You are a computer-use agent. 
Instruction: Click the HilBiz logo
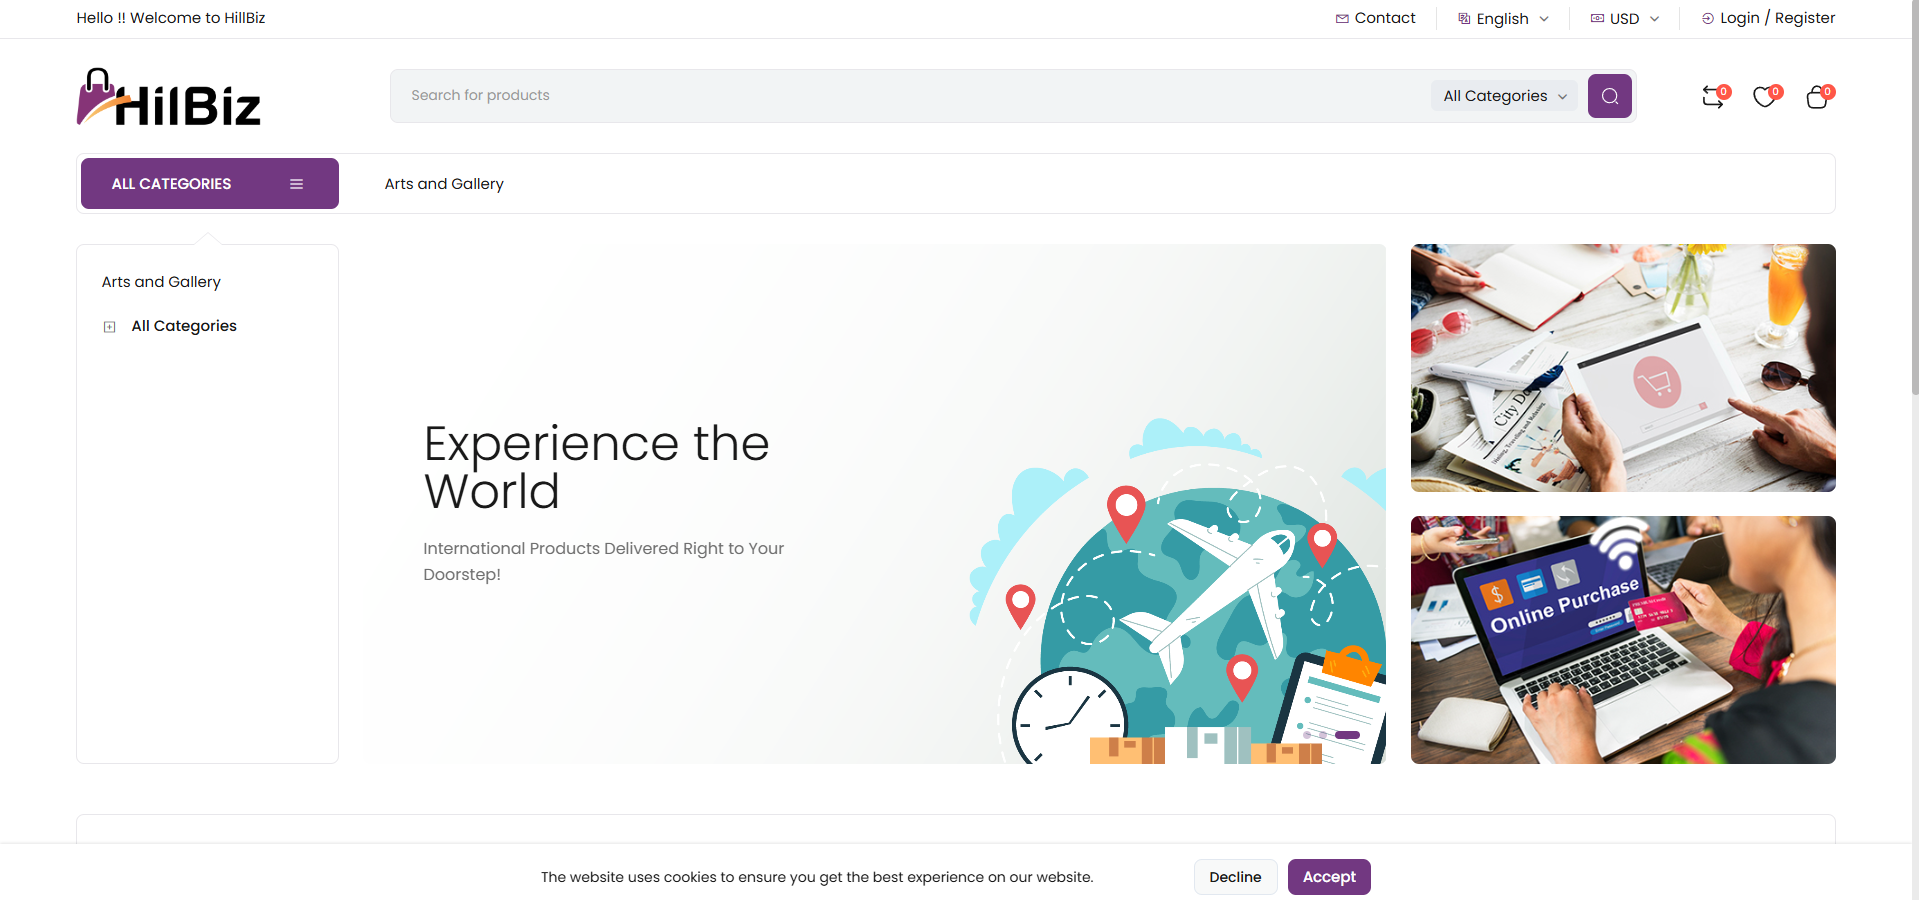tap(169, 98)
